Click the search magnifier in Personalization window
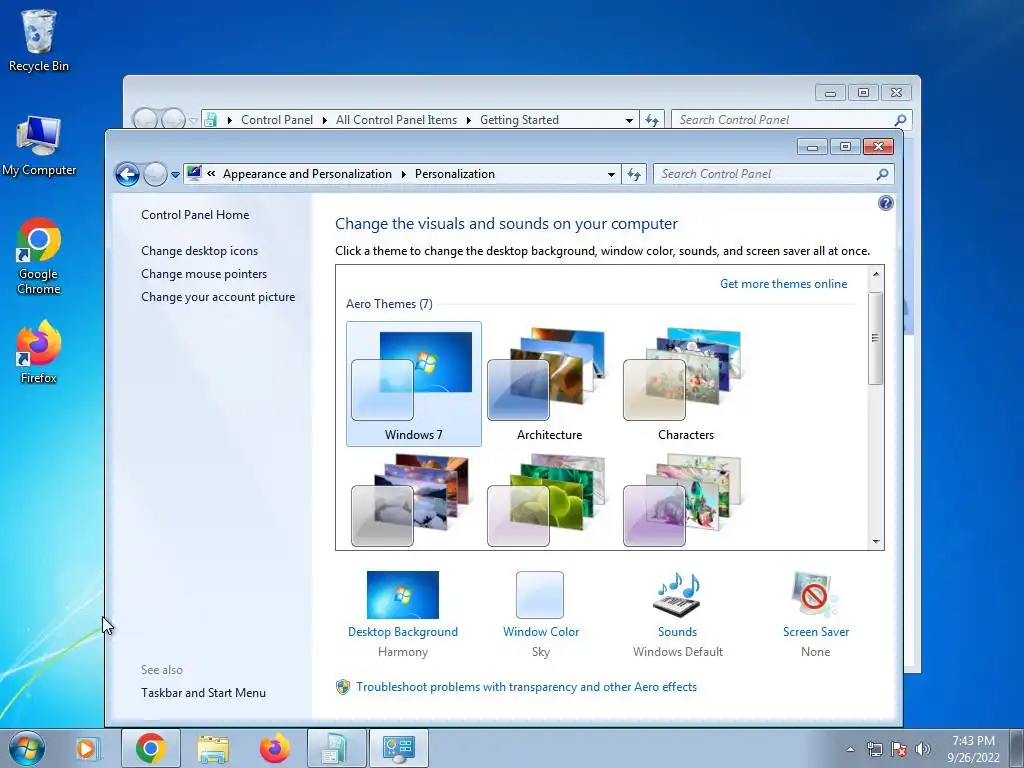 coord(882,174)
